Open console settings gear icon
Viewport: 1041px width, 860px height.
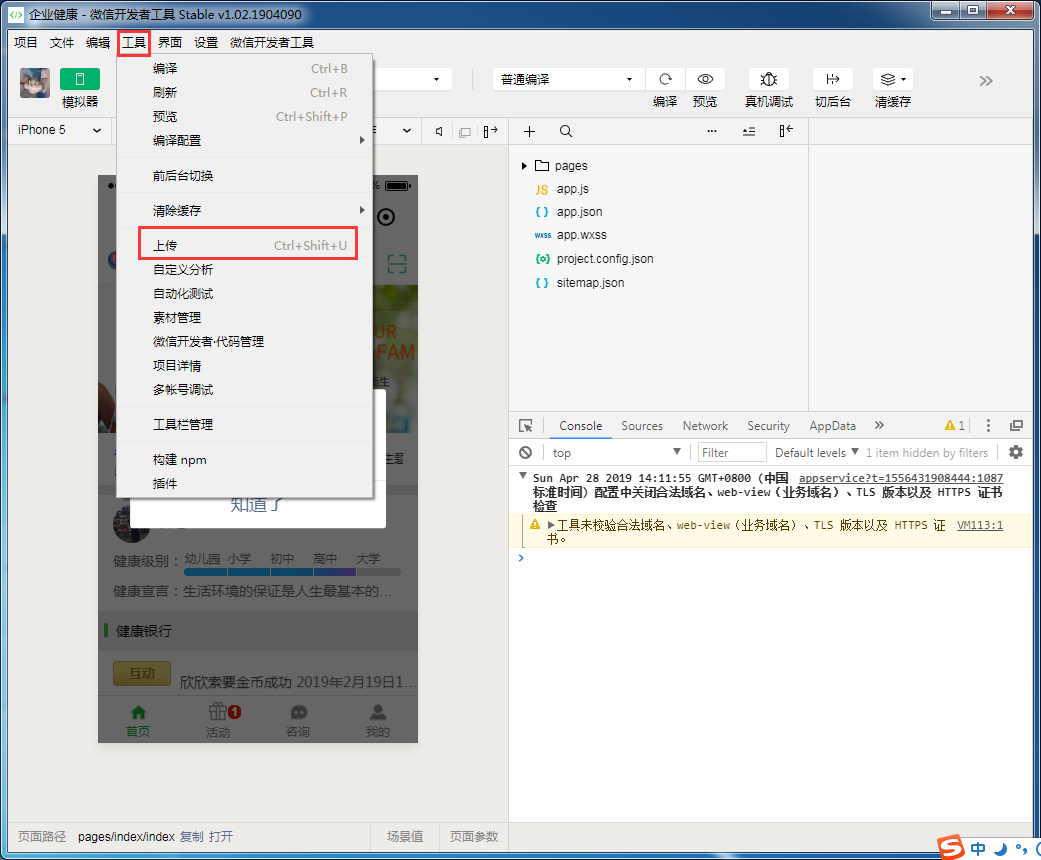point(1016,452)
